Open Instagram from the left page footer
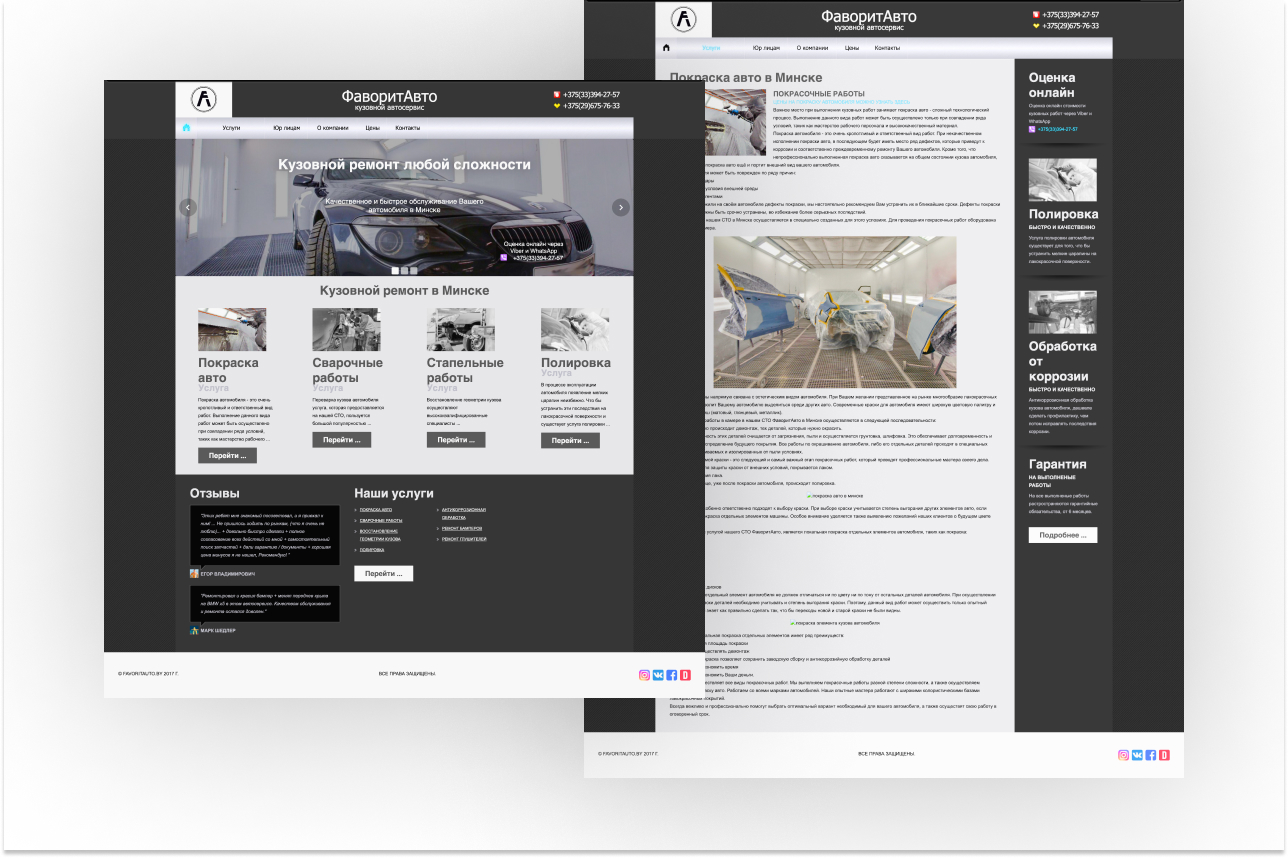 click(644, 675)
